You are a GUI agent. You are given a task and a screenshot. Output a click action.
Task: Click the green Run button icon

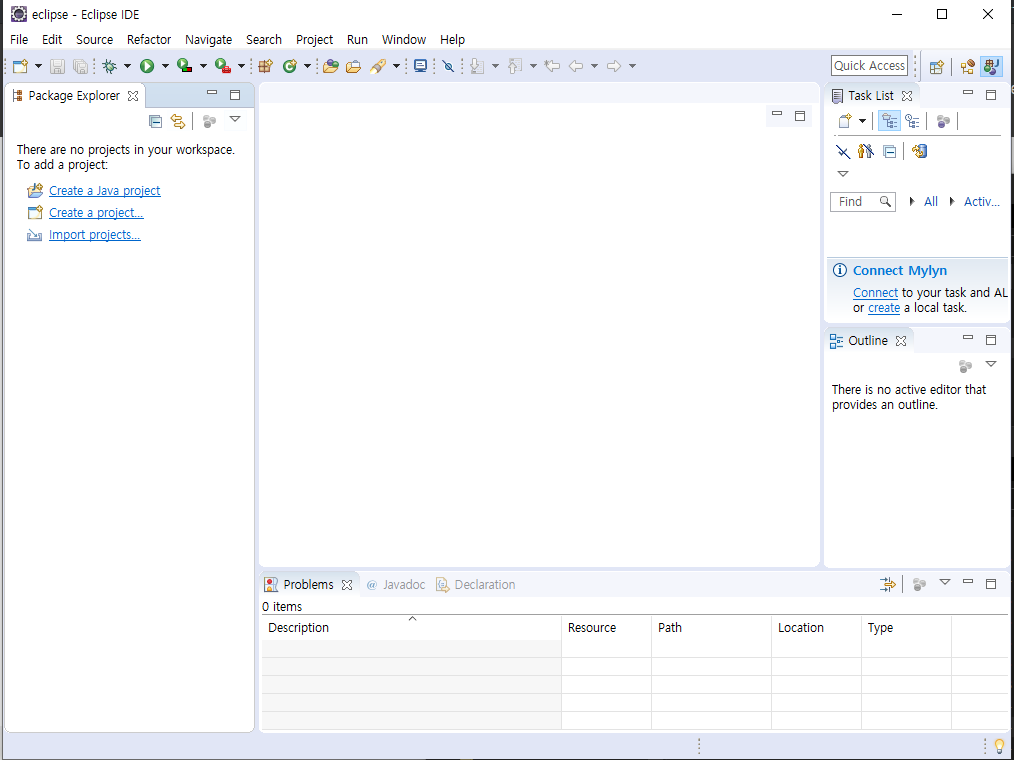pos(147,66)
